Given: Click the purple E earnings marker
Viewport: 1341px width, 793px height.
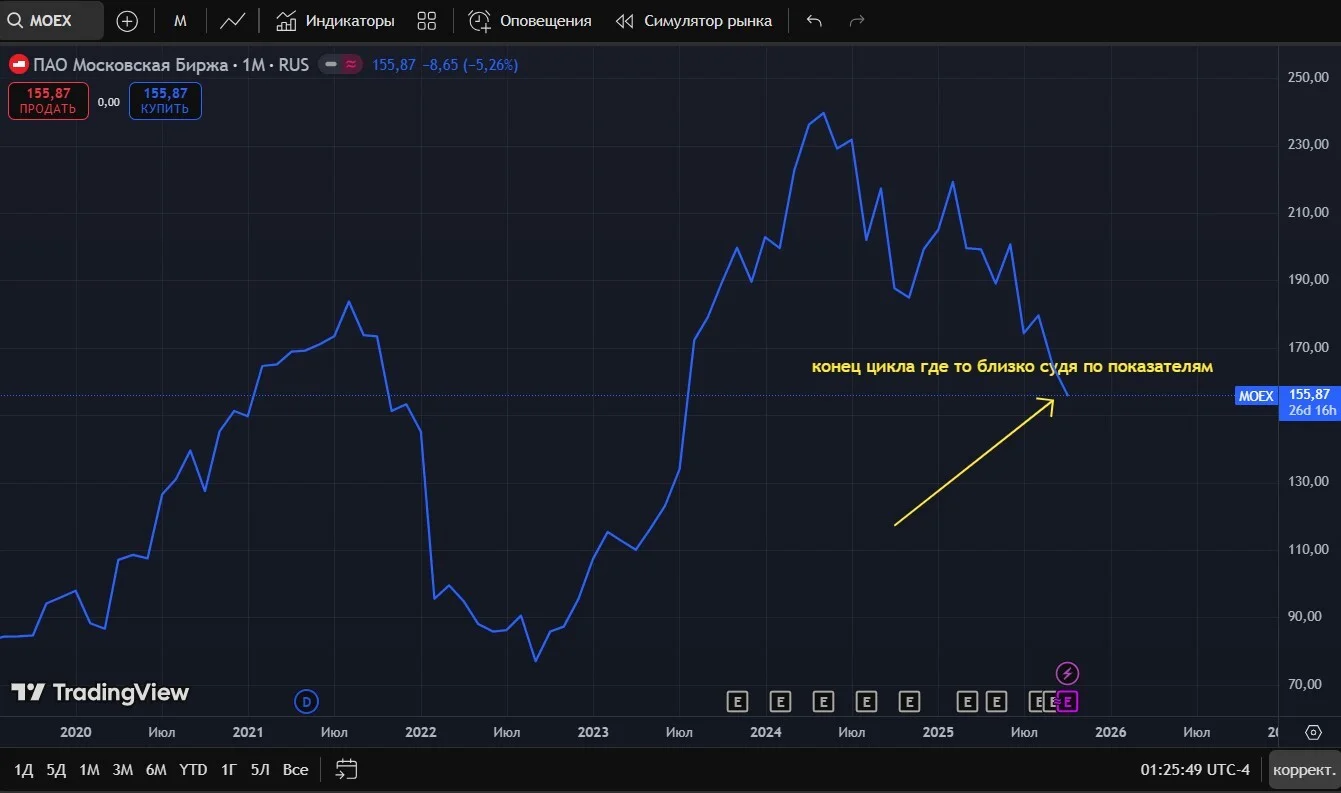Looking at the screenshot, I should pyautogui.click(x=1068, y=702).
